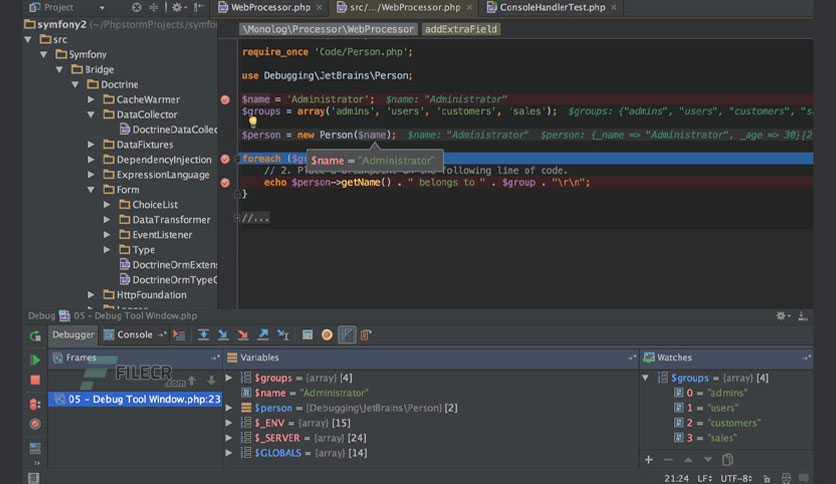This screenshot has width=836, height=484.
Task: Collapse all in Project panel
Action: point(154,7)
